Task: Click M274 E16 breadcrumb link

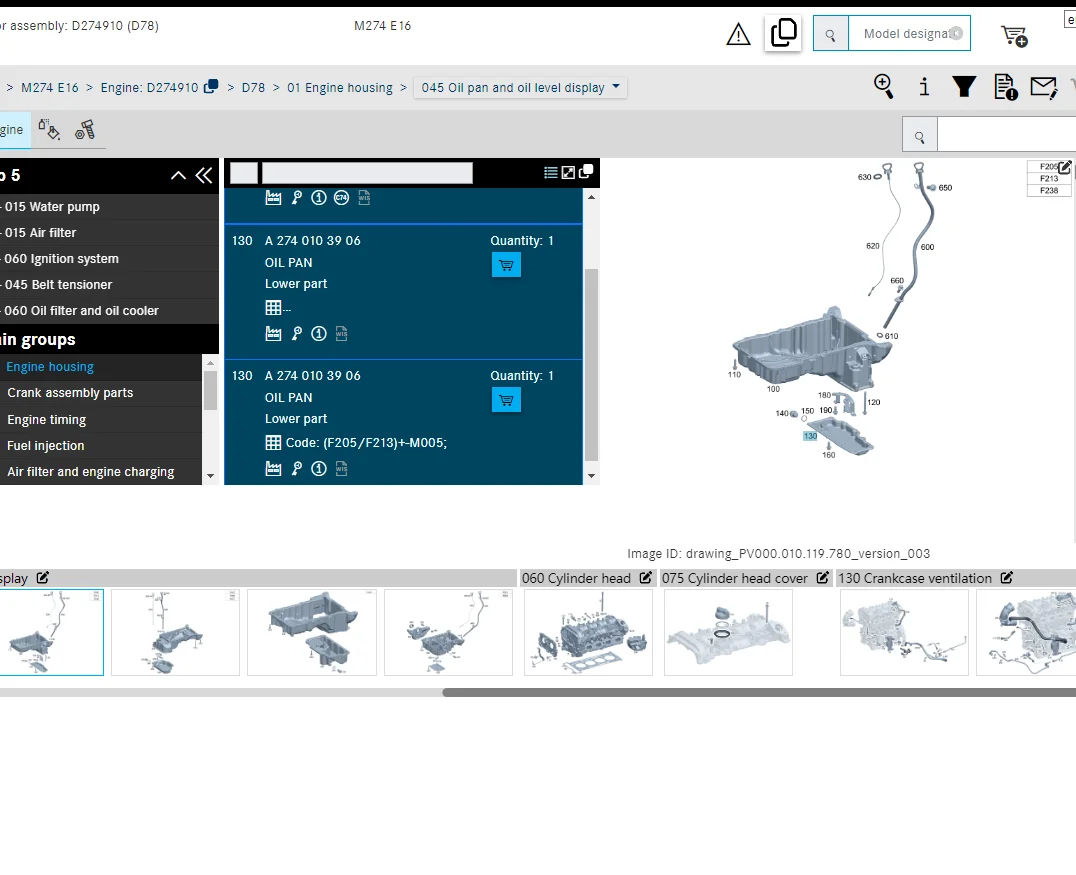Action: point(49,88)
